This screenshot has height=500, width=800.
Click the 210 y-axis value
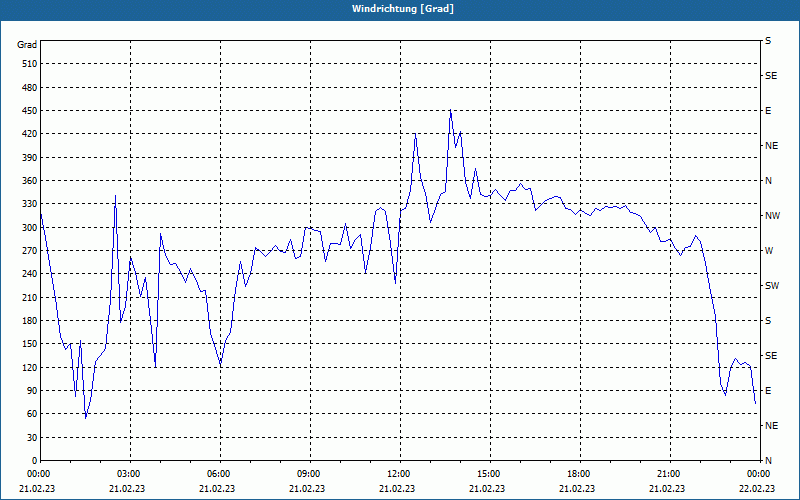(30, 297)
